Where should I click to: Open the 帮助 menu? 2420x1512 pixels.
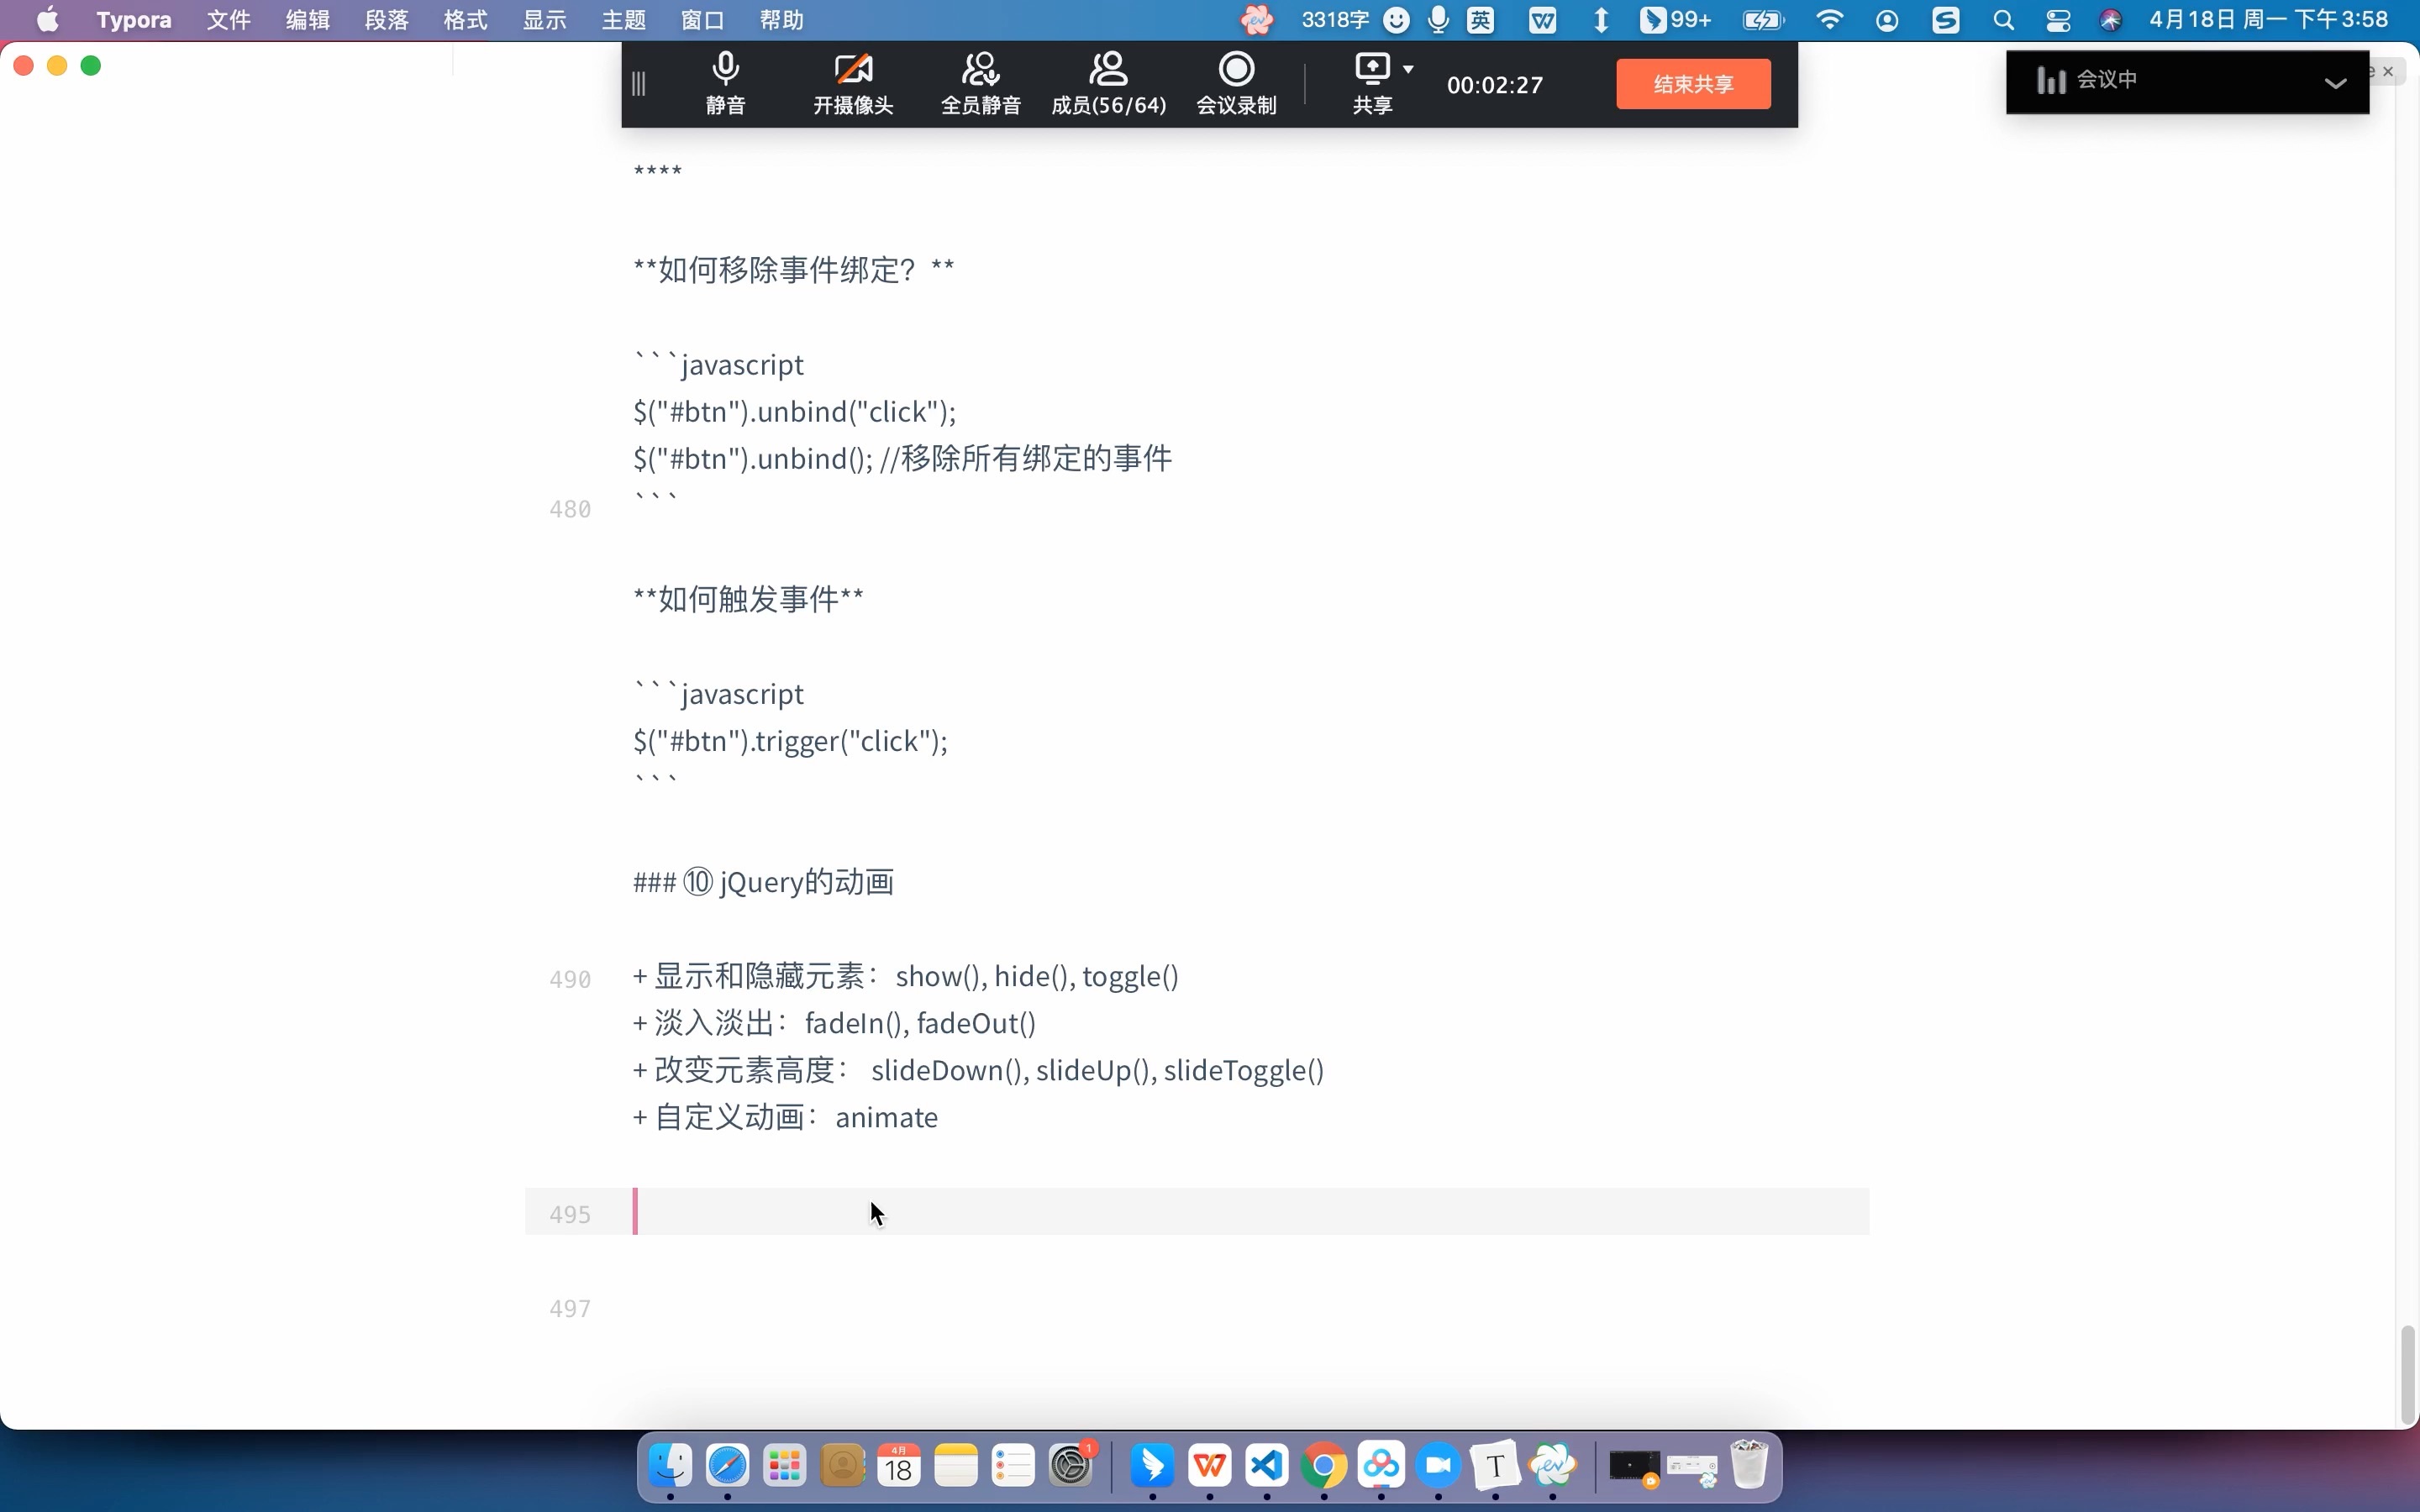pos(781,19)
